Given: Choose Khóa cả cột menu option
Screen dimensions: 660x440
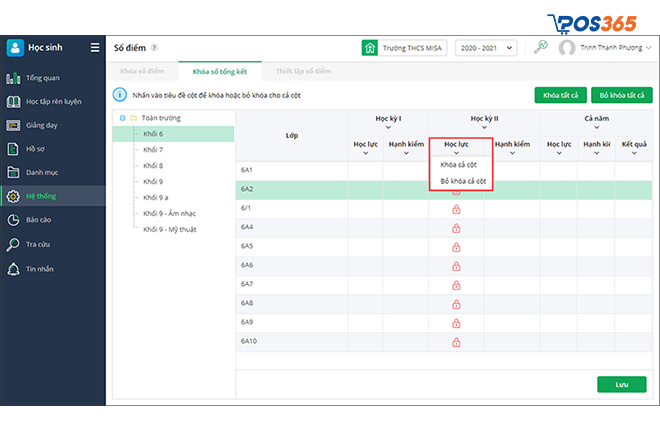Looking at the screenshot, I should (460, 164).
